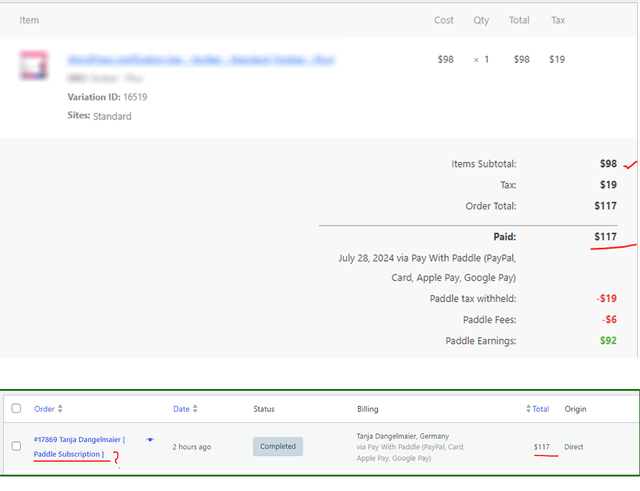Click the Origin column header
This screenshot has height=491, width=640.
click(576, 409)
